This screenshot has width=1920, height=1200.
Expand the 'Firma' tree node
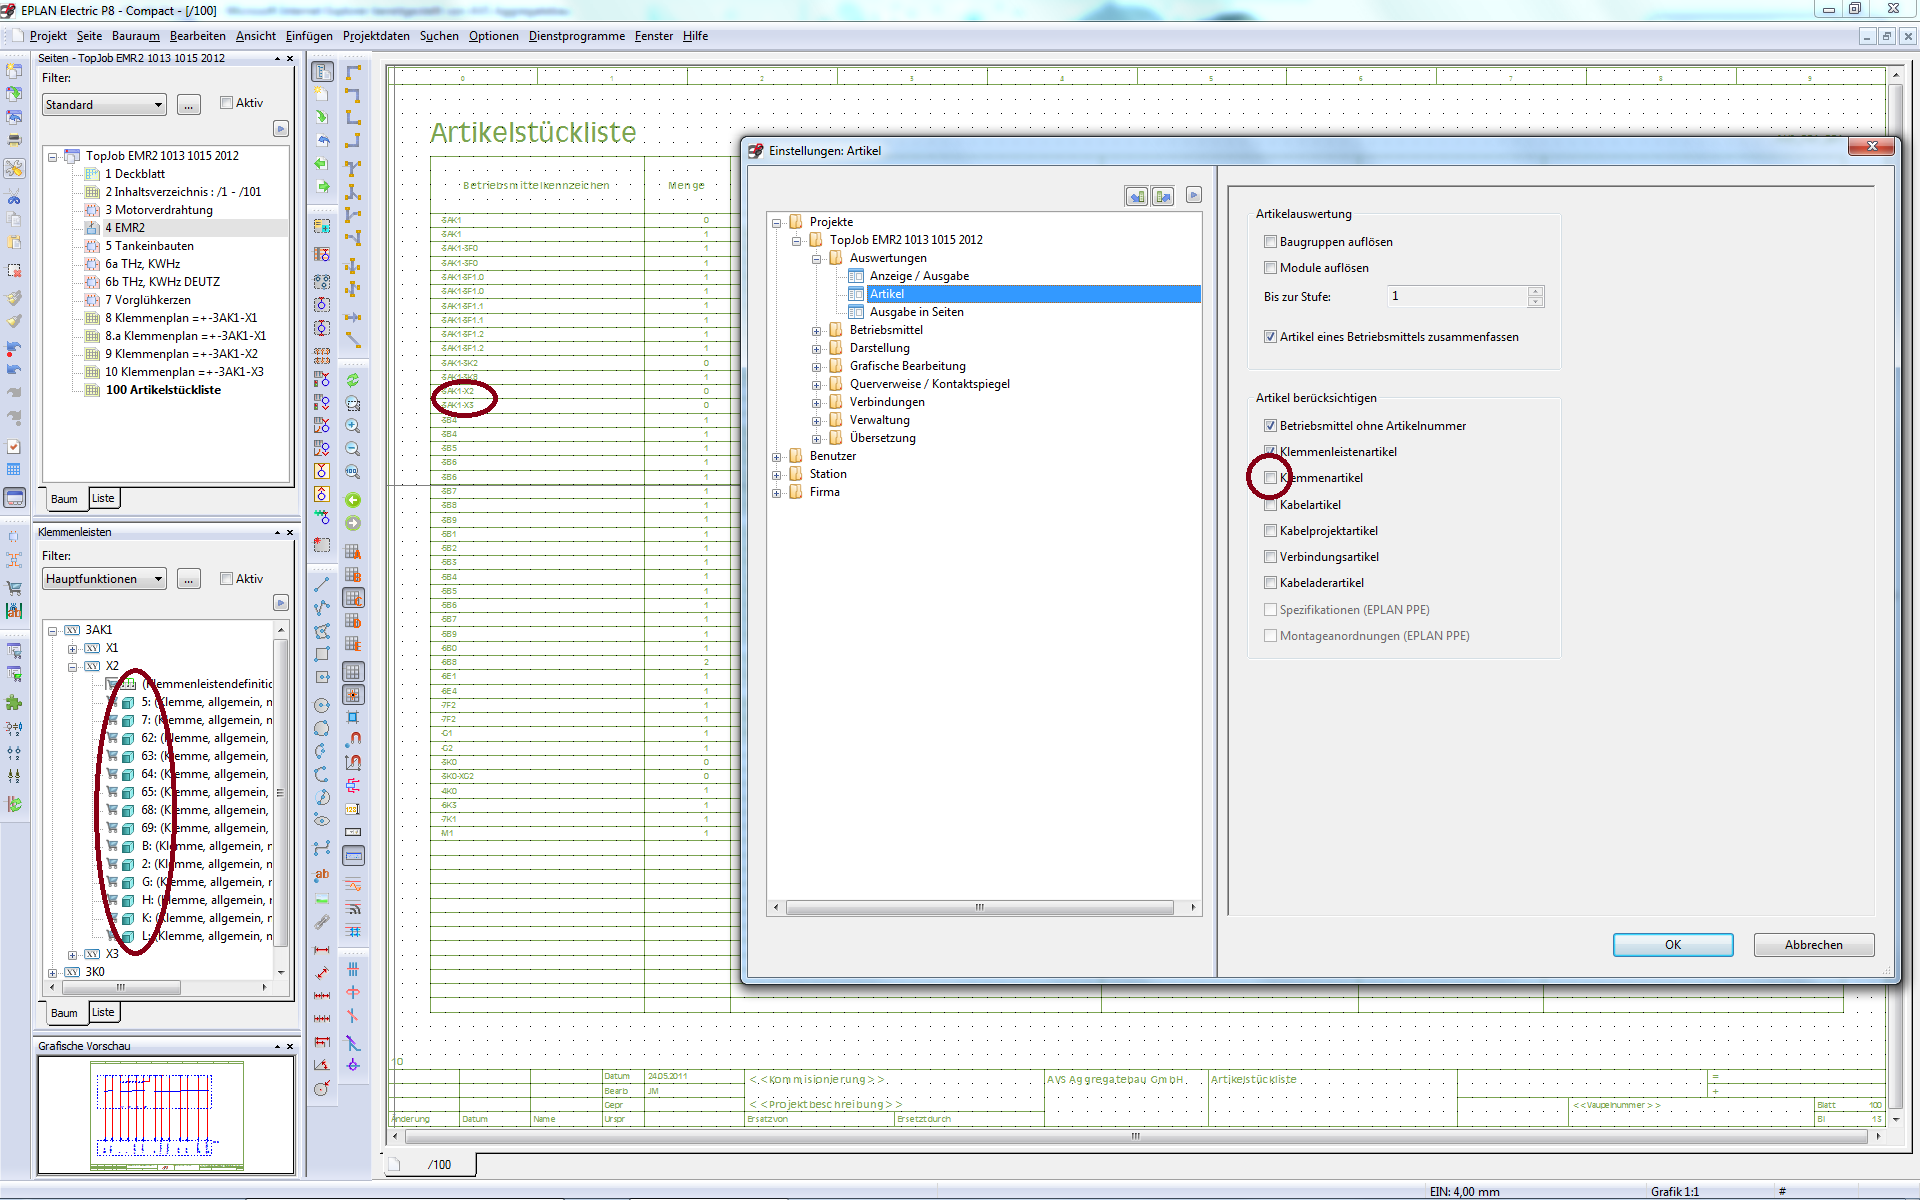click(x=776, y=493)
